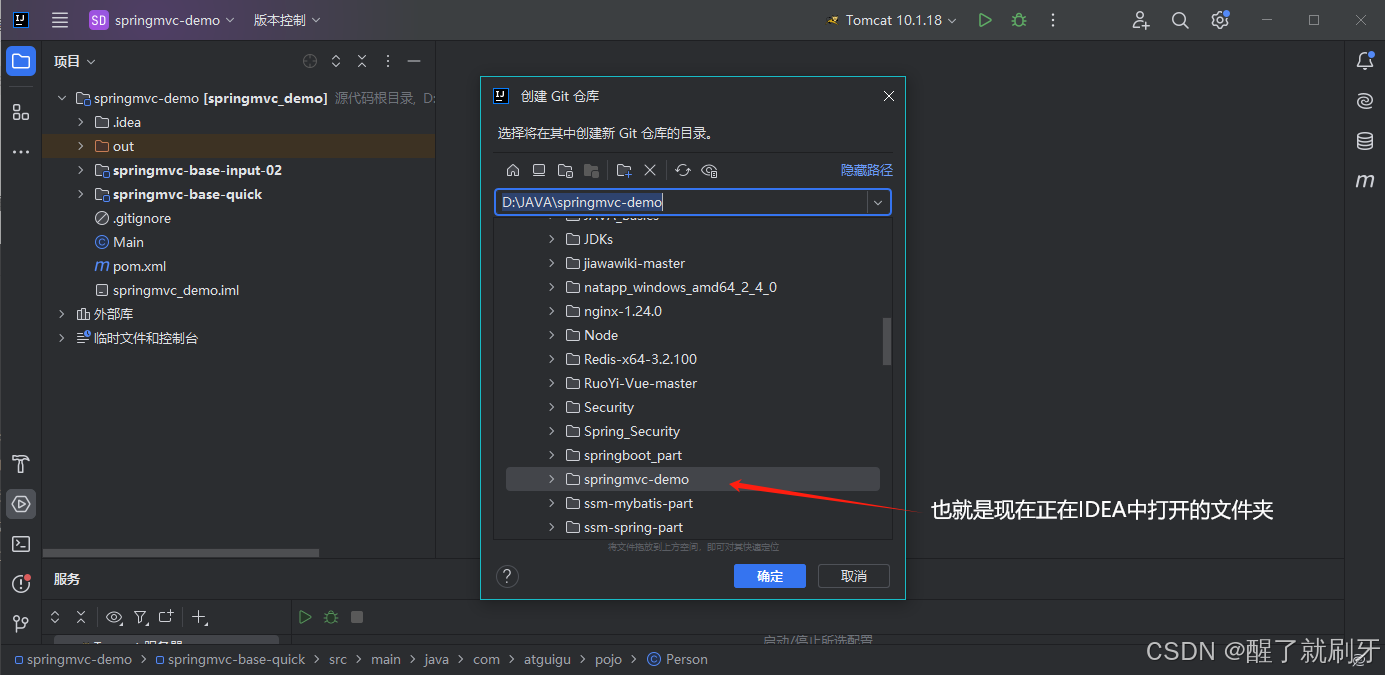Image resolution: width=1385 pixels, height=675 pixels.
Task: Open Services filter options
Action: (141, 617)
